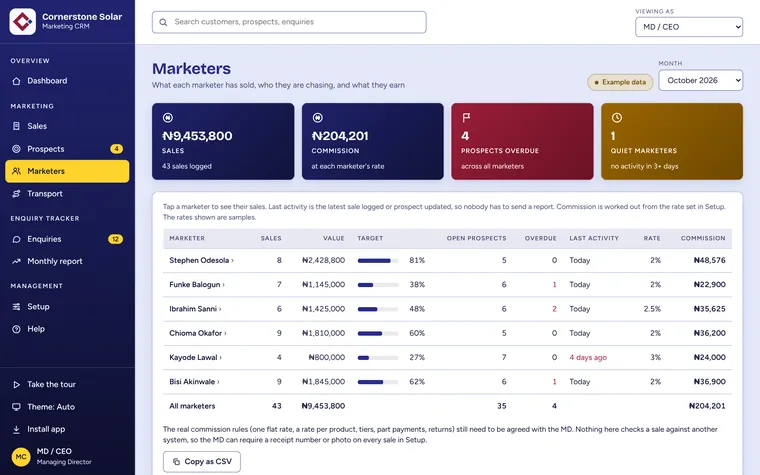Click the search magnifier icon
Viewport: 760px width, 475px height.
tap(163, 22)
